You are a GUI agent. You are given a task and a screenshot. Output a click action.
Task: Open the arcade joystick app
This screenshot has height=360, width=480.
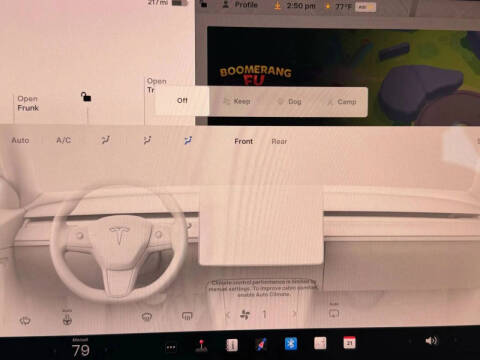[201, 346]
